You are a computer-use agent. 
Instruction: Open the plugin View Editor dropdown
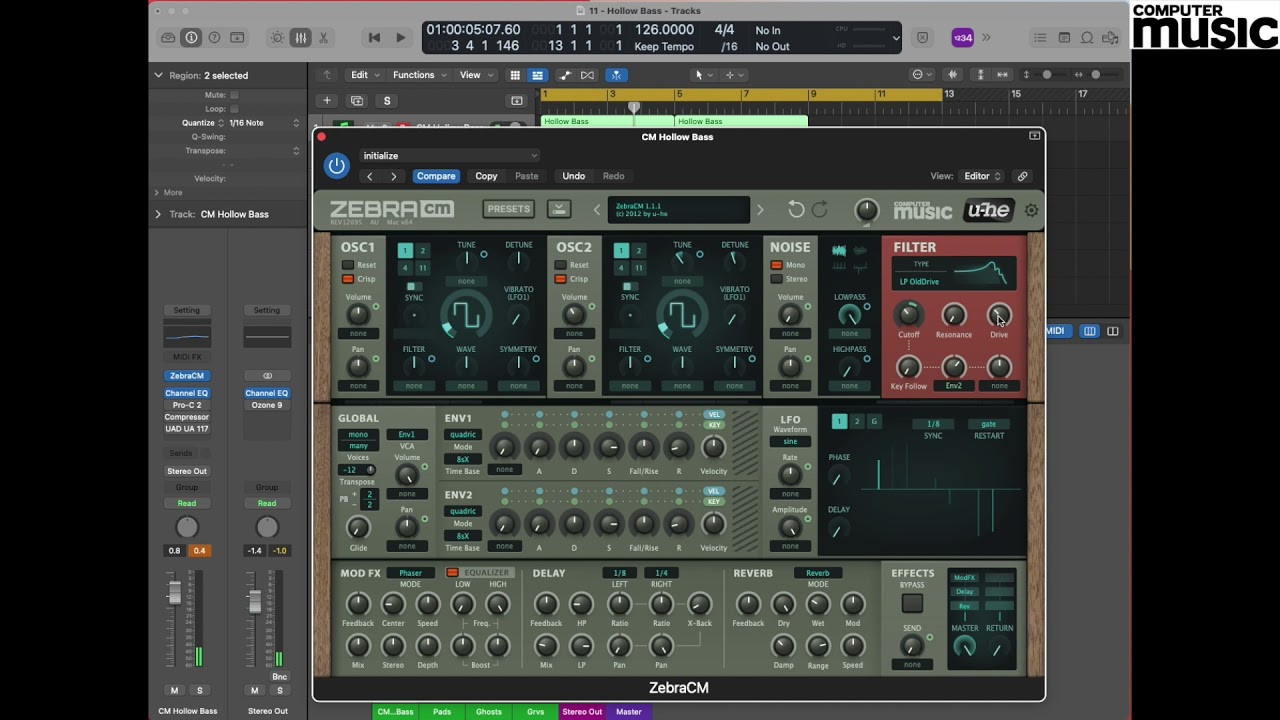tap(982, 176)
